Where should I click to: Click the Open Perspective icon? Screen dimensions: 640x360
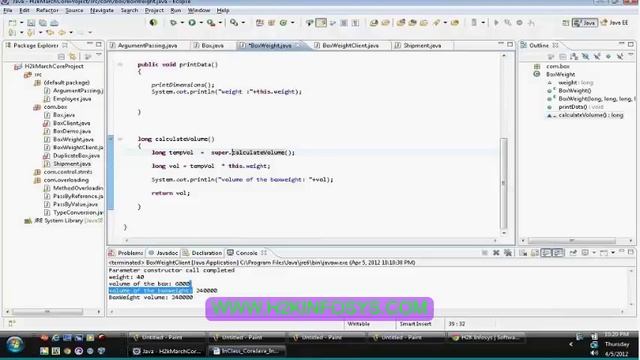click(565, 23)
